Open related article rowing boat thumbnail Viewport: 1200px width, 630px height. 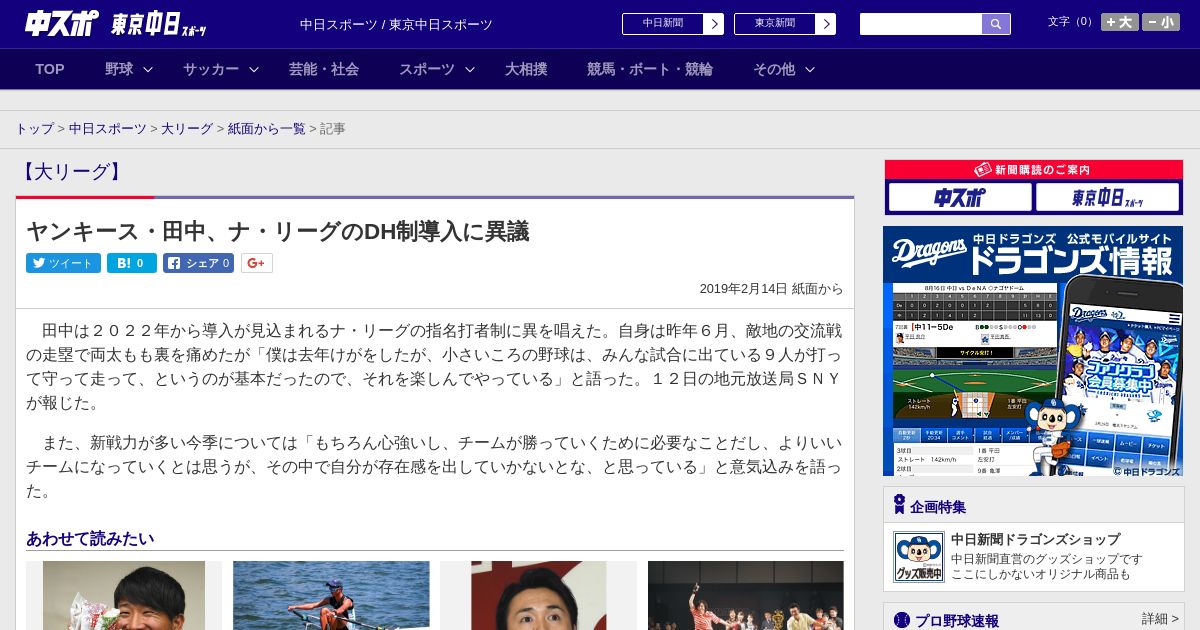[331, 595]
